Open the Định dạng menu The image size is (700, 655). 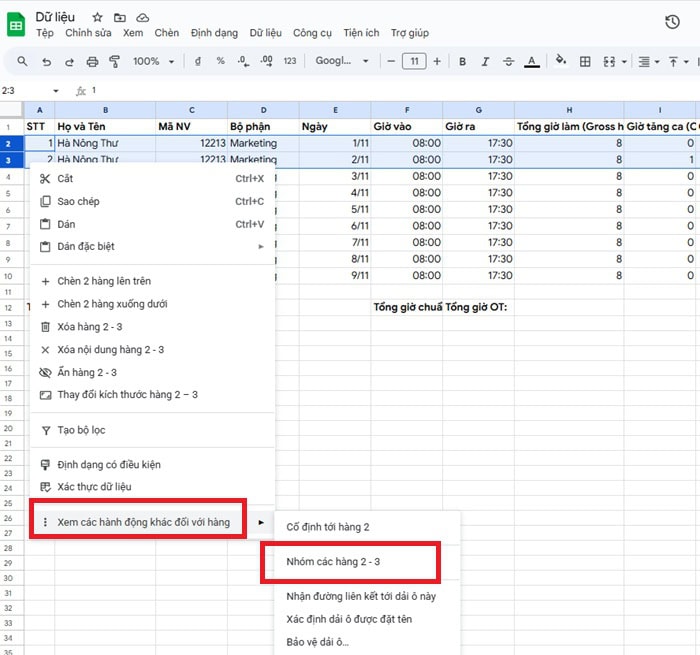213,33
